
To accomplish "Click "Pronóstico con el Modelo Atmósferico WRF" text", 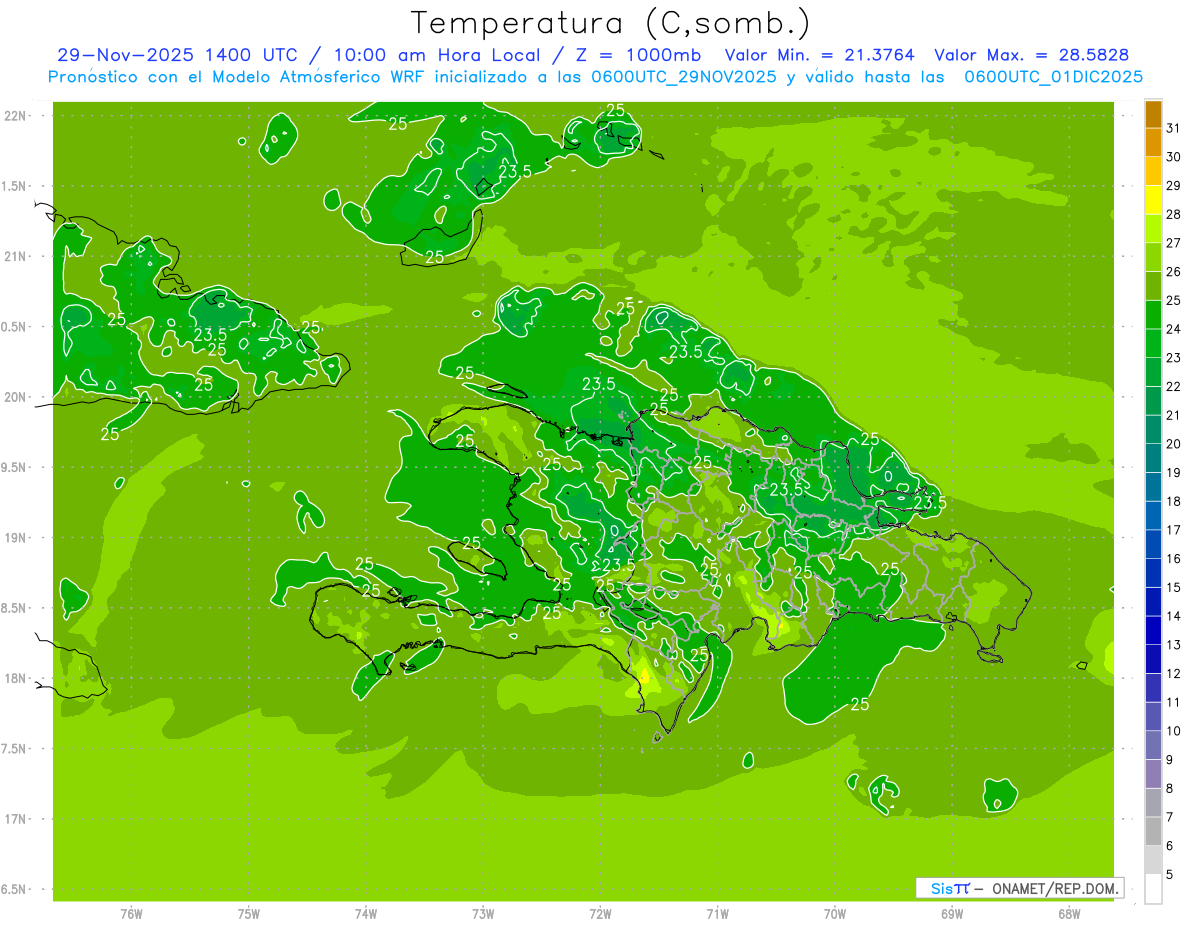I will tap(238, 77).
